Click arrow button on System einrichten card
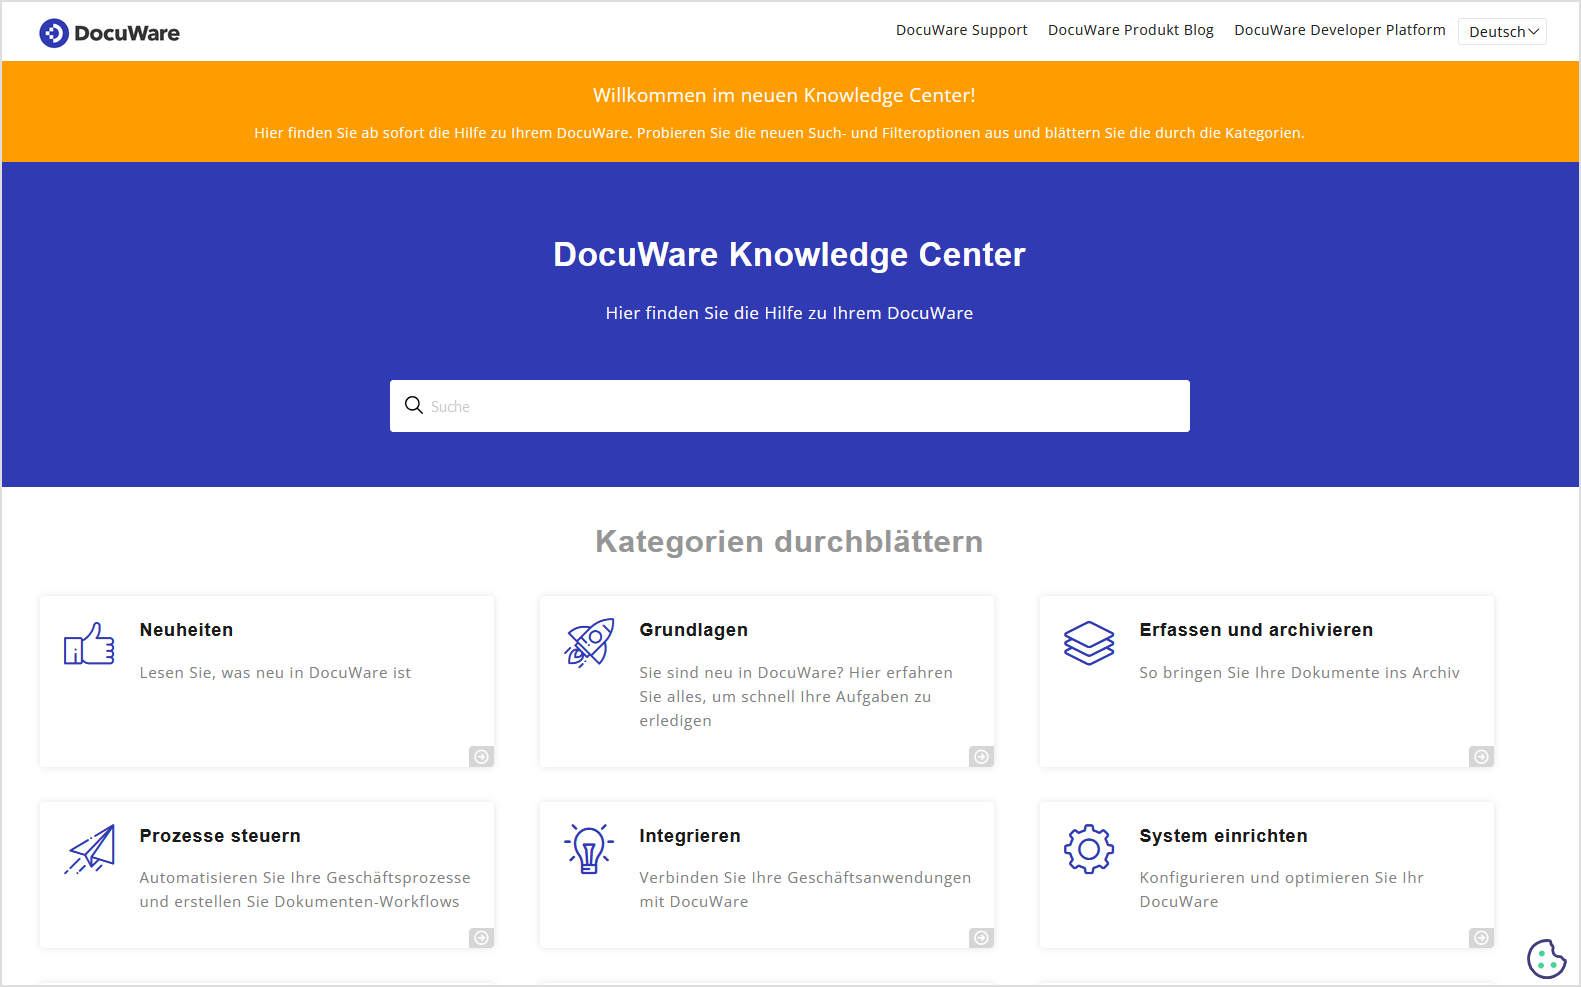1581x987 pixels. pyautogui.click(x=1481, y=938)
